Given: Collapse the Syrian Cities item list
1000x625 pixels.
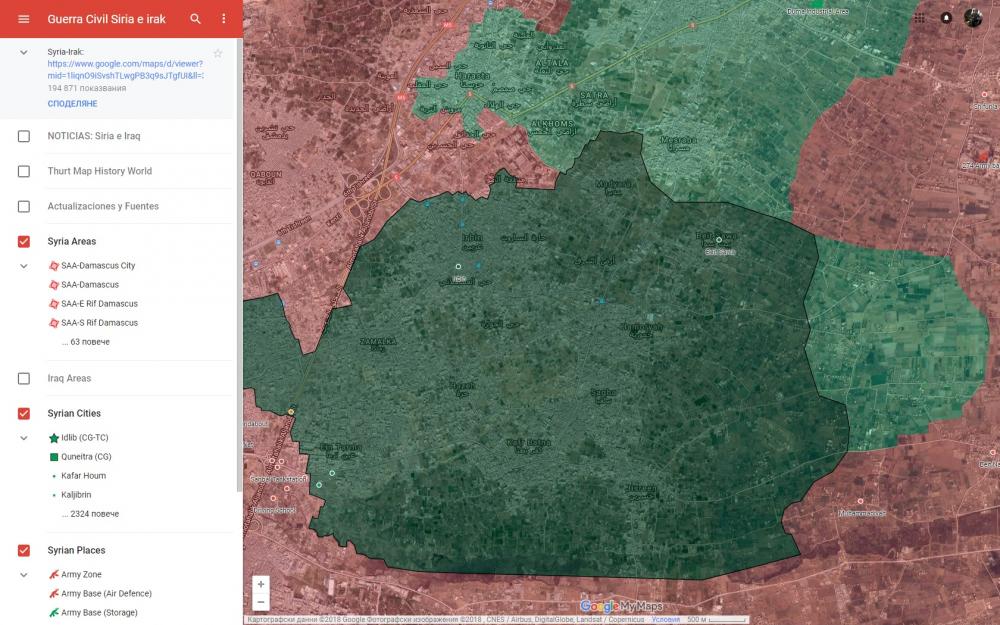Looking at the screenshot, I should tap(24, 438).
